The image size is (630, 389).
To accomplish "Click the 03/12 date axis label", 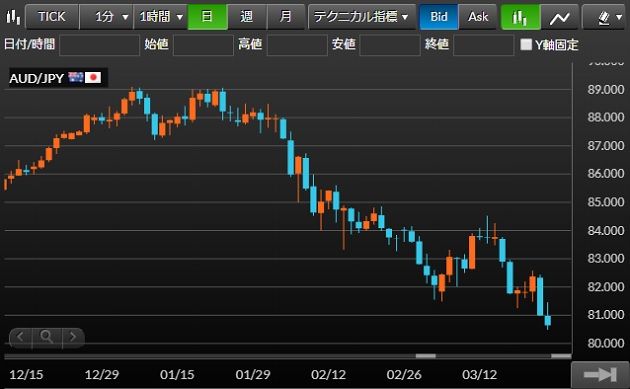I will pos(479,375).
